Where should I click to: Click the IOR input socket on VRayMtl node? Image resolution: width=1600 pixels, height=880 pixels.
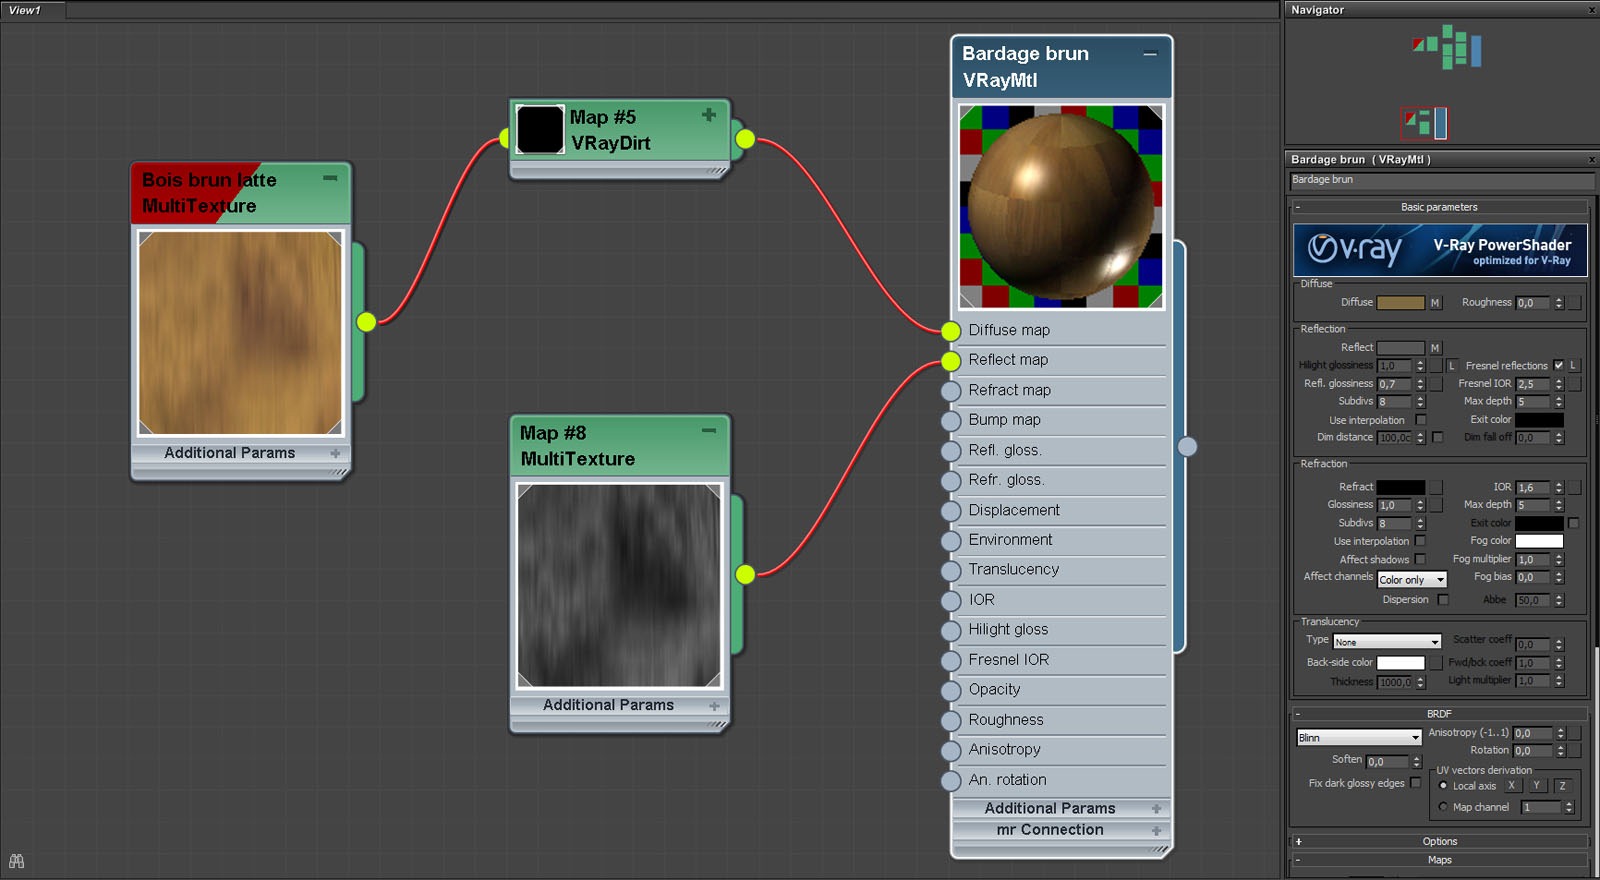(950, 601)
